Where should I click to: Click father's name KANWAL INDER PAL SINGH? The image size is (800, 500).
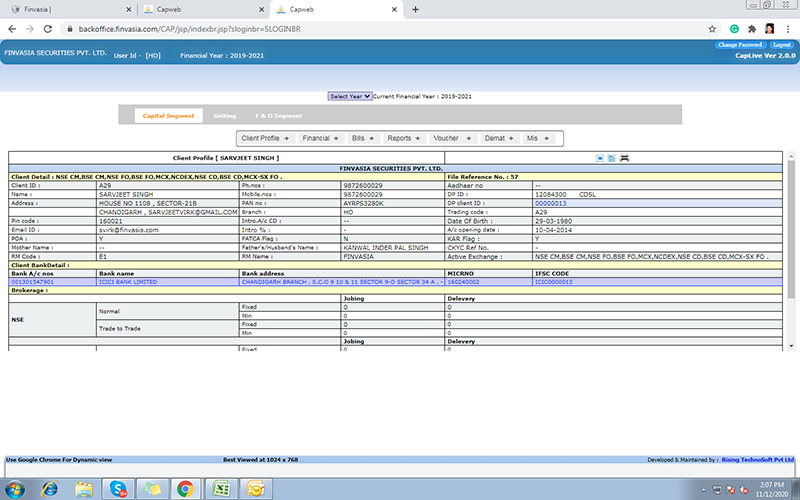click(x=386, y=247)
